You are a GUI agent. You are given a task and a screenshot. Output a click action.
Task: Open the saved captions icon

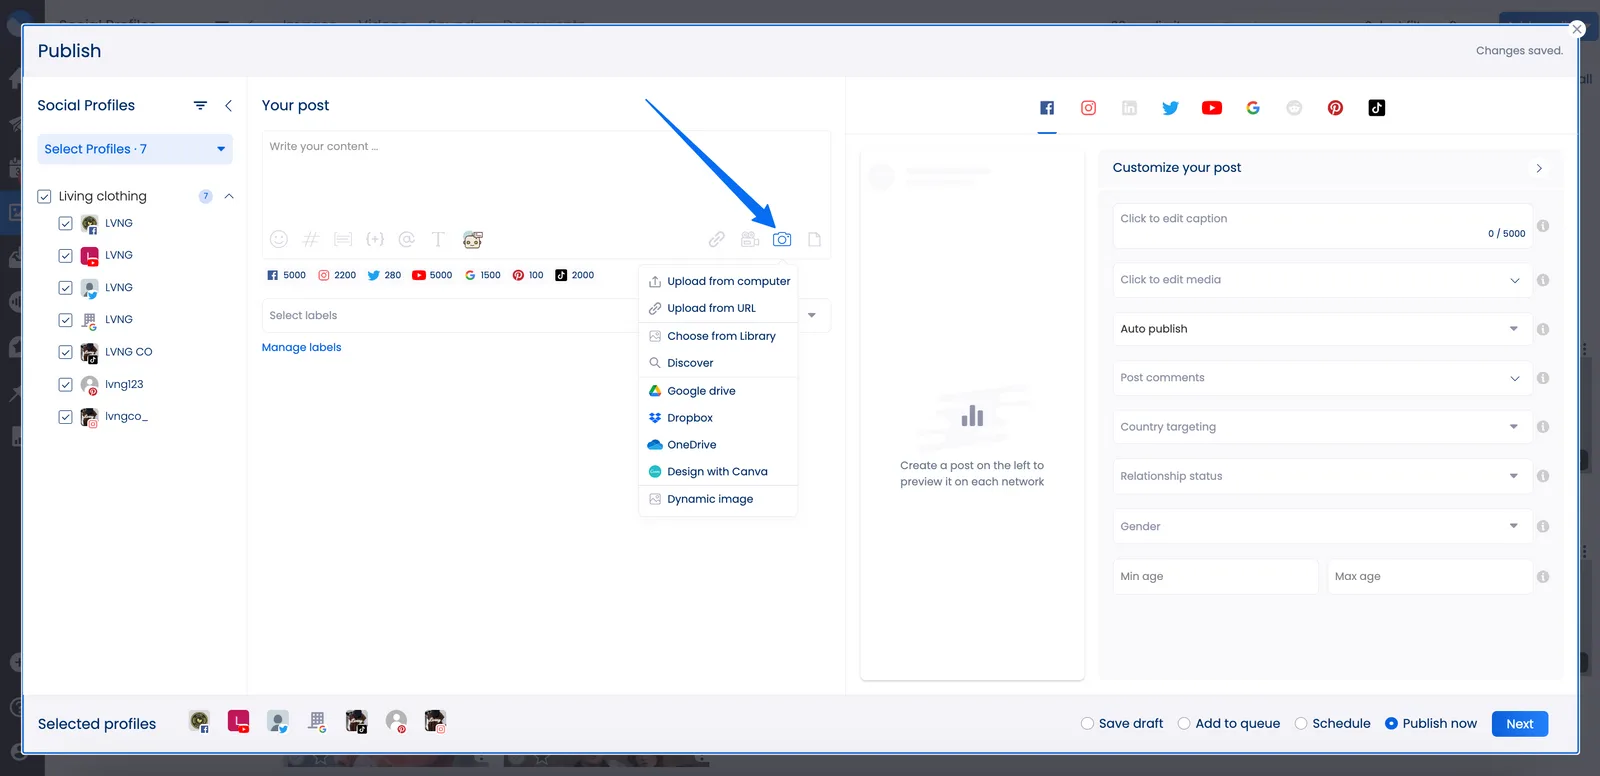pos(343,239)
